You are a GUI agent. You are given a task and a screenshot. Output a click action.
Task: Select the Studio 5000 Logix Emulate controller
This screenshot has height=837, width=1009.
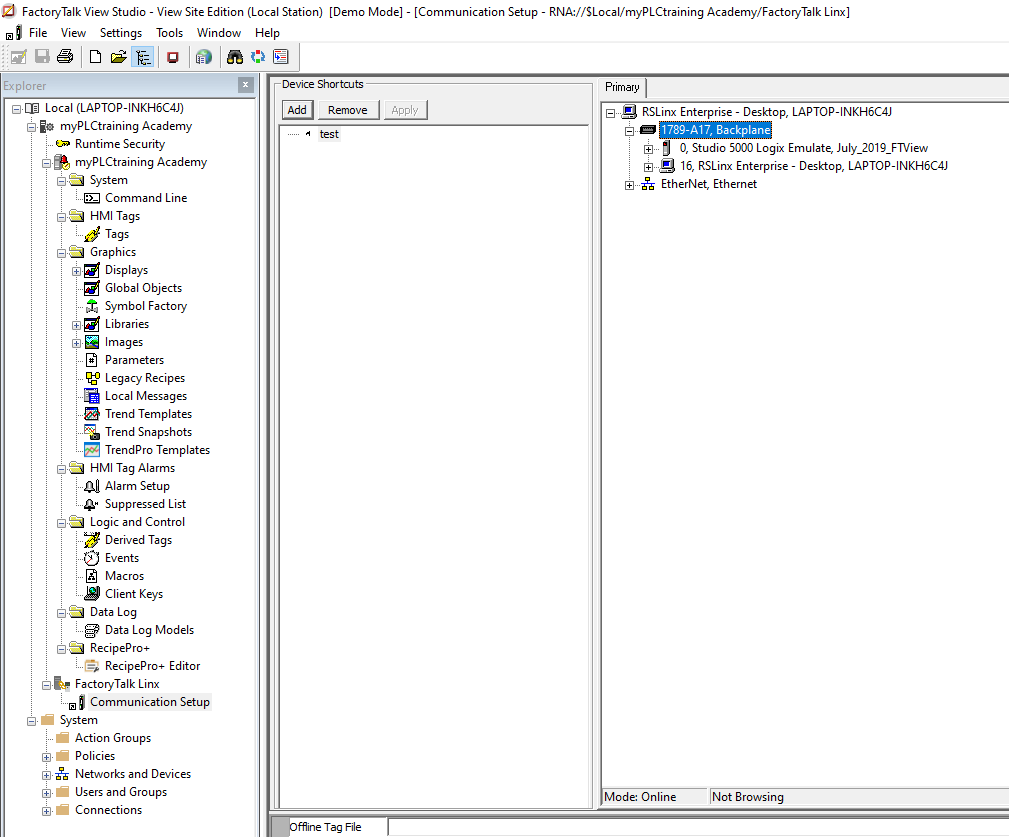[x=804, y=148]
